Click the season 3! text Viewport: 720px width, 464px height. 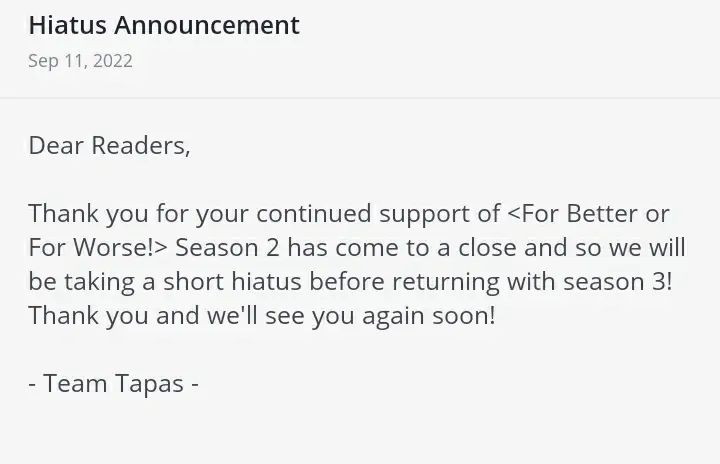(x=618, y=282)
